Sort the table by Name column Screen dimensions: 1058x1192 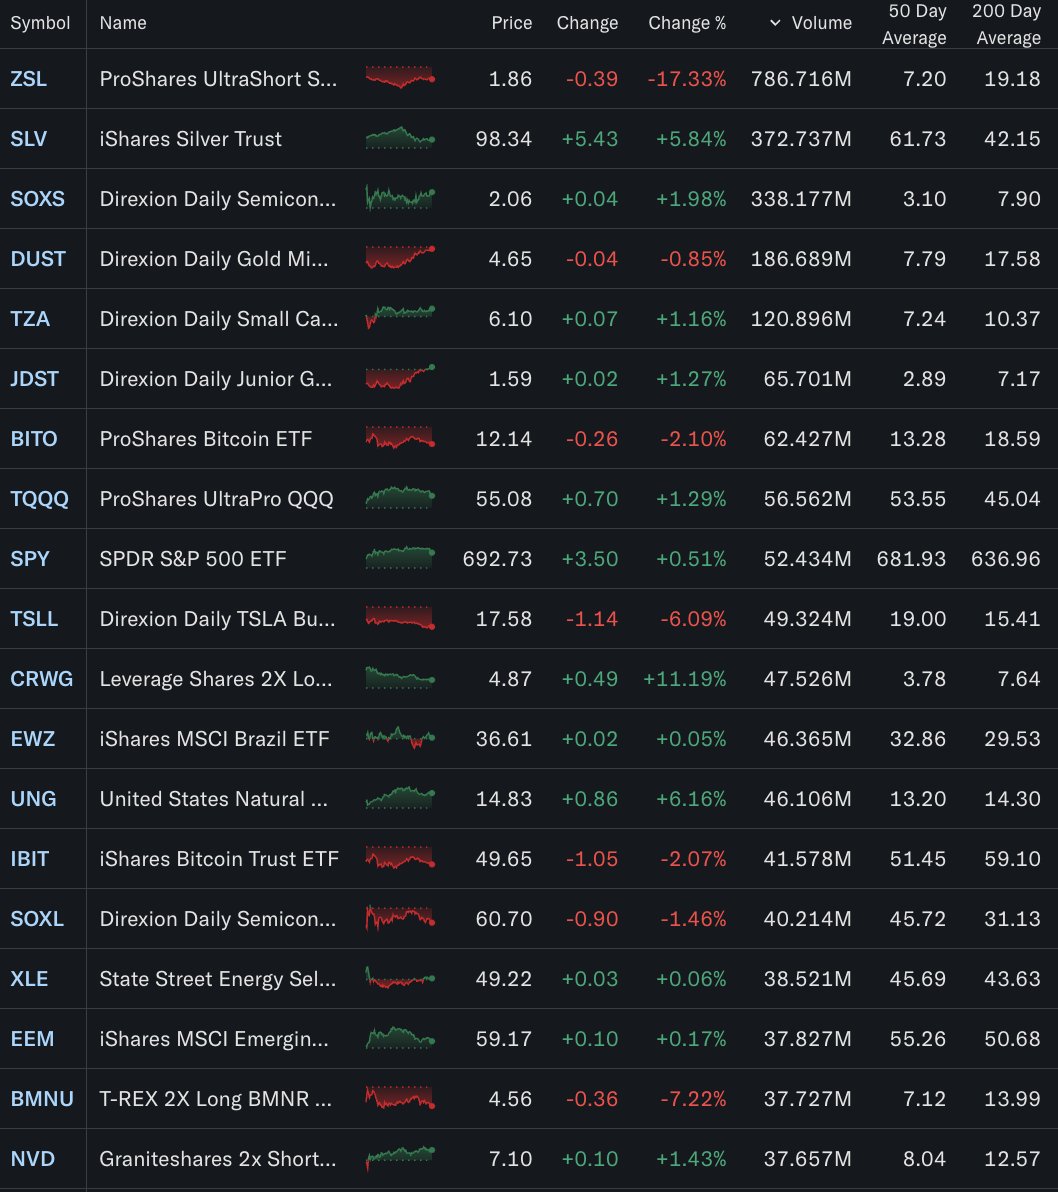pyautogui.click(x=122, y=22)
